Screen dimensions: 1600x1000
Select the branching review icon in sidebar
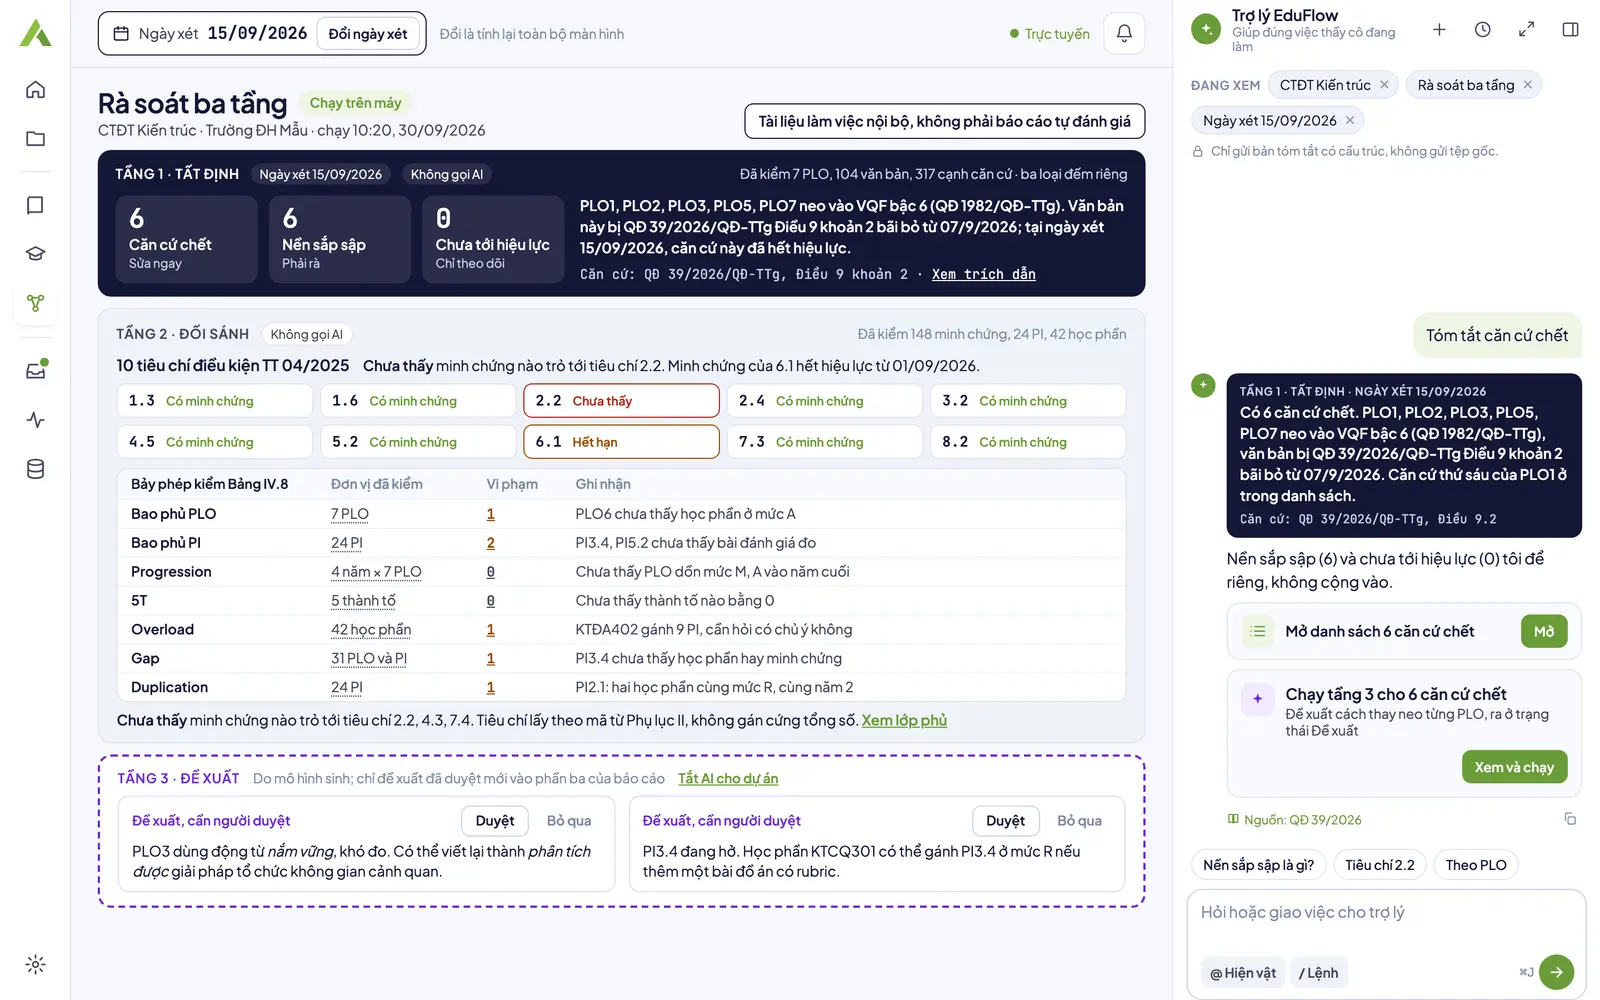[x=35, y=303]
